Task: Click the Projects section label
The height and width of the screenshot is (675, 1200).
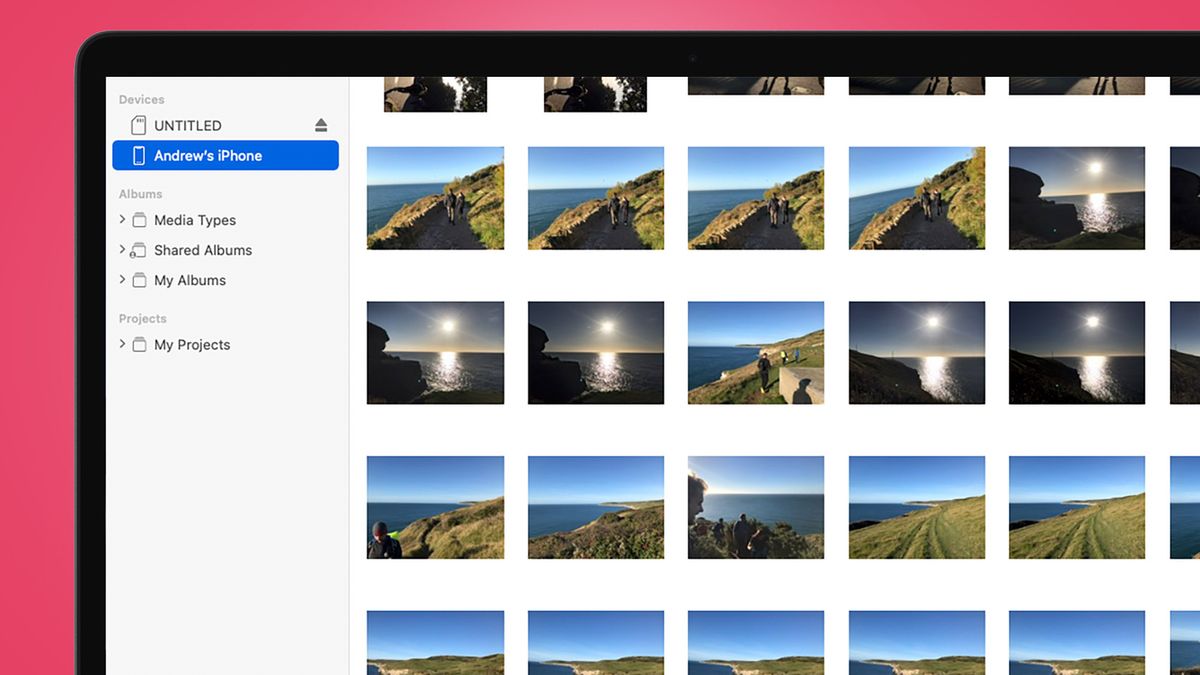Action: pos(142,318)
